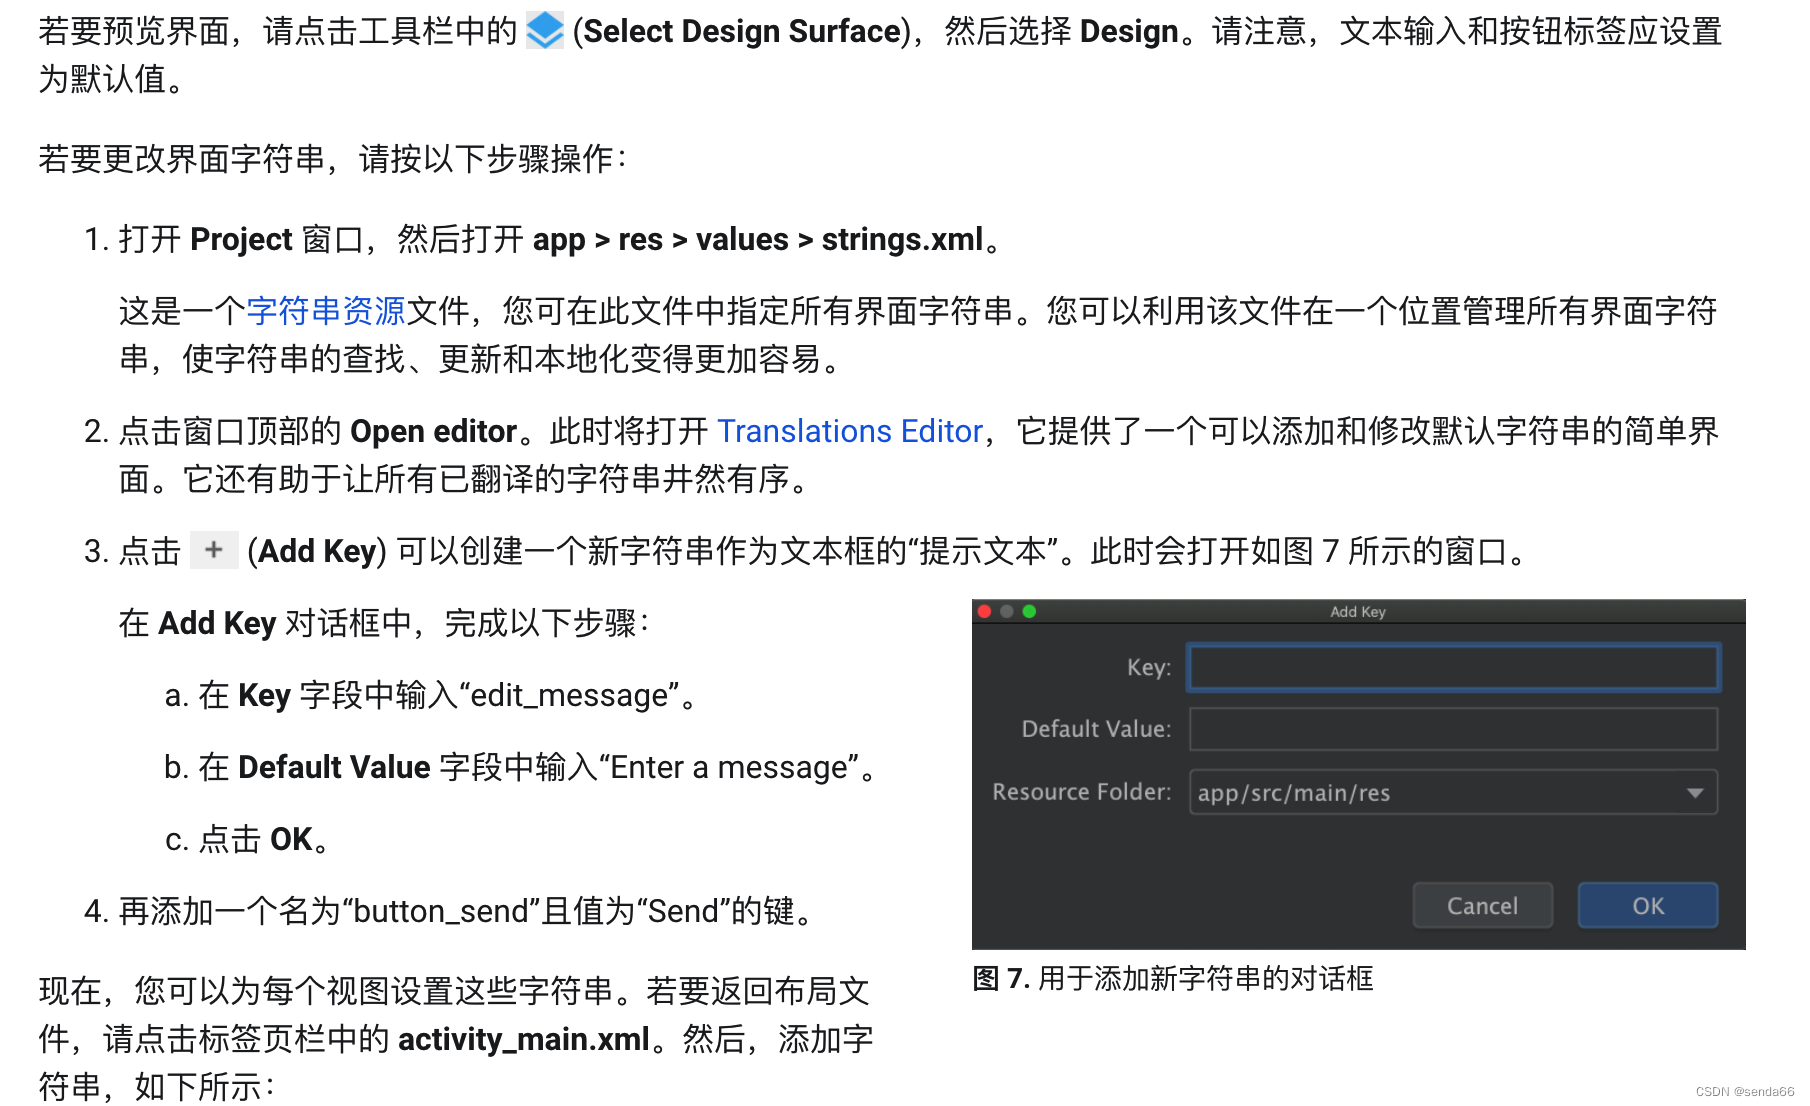
Task: Close the Add Key dialog red button
Action: (984, 611)
